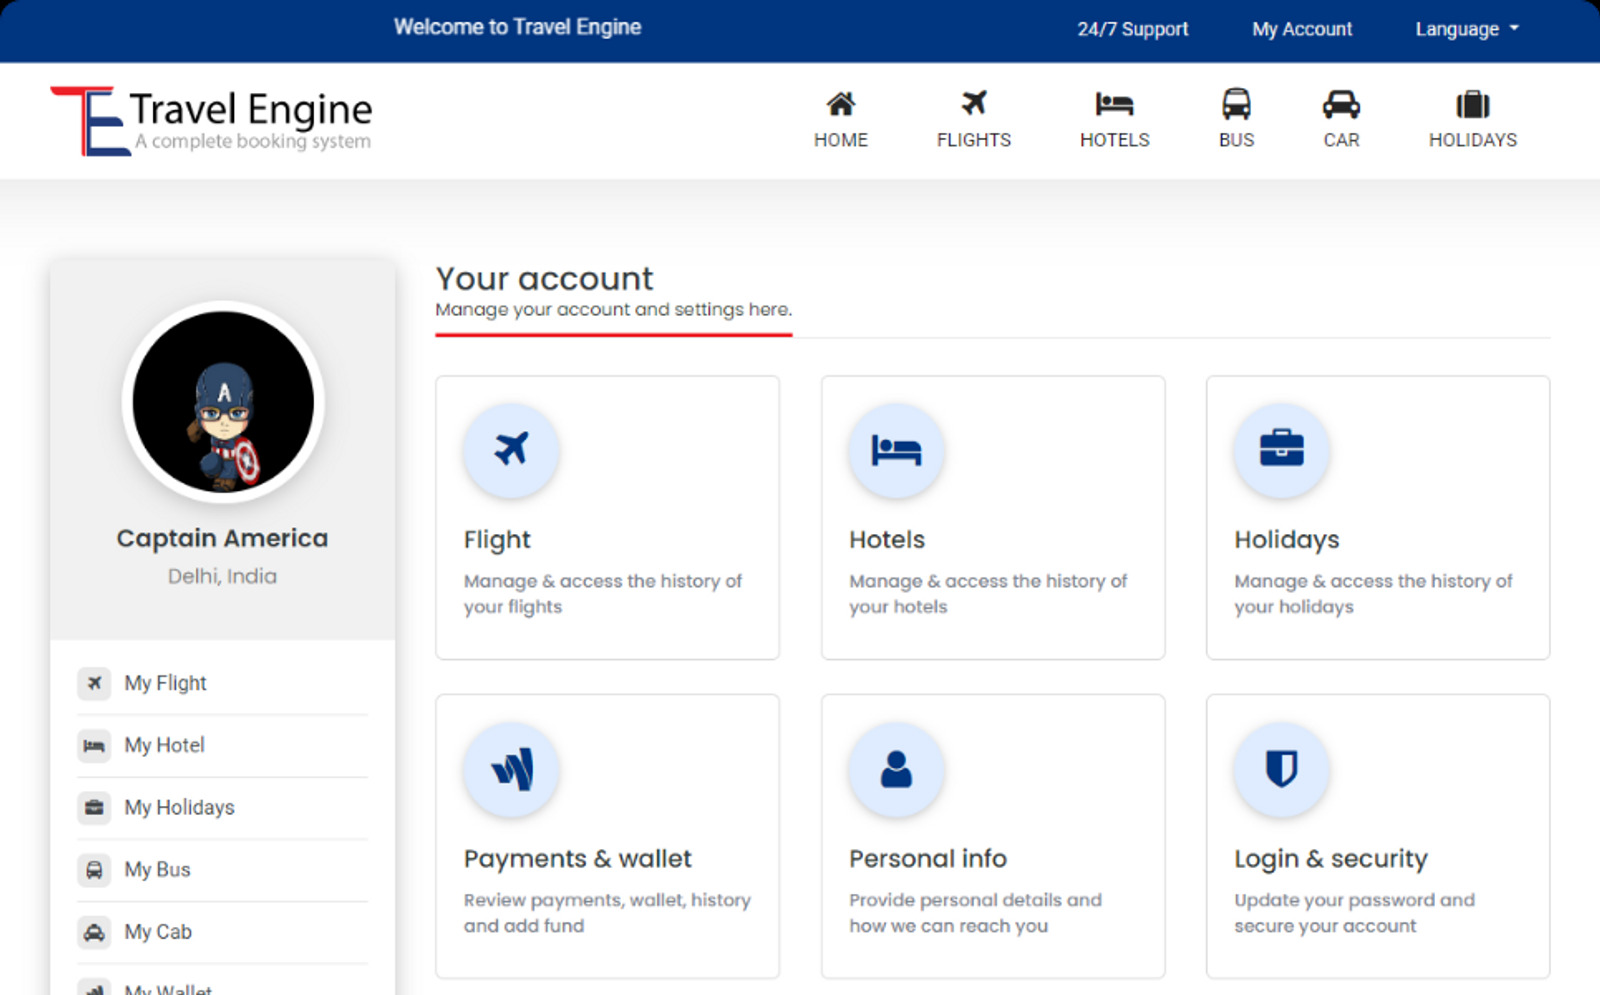Select the Bus icon in the top navigation
The height and width of the screenshot is (995, 1600).
coord(1236,103)
